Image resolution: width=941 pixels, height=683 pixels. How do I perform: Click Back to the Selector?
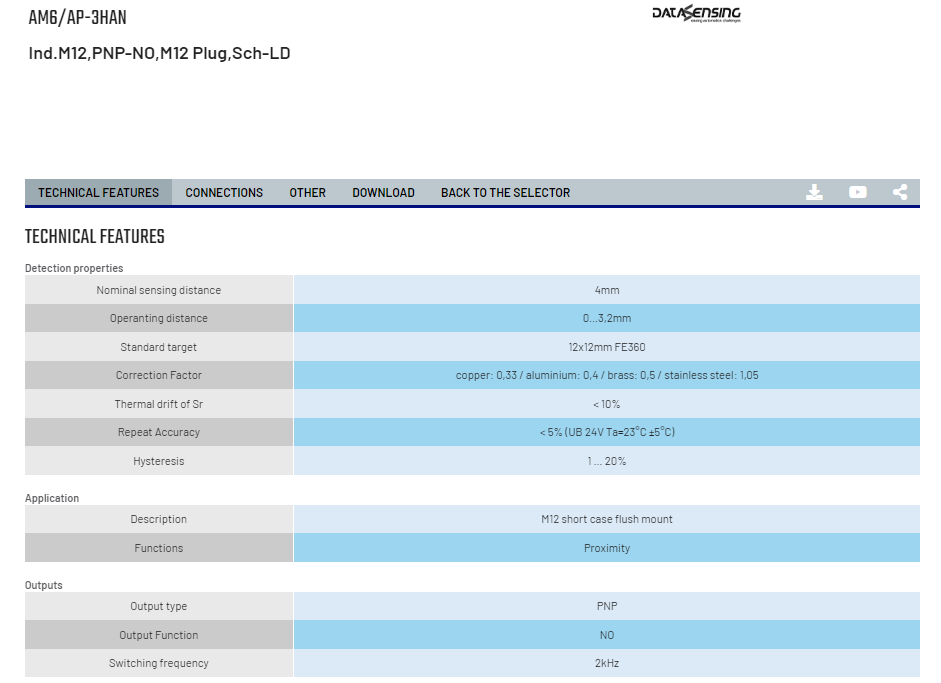click(505, 193)
